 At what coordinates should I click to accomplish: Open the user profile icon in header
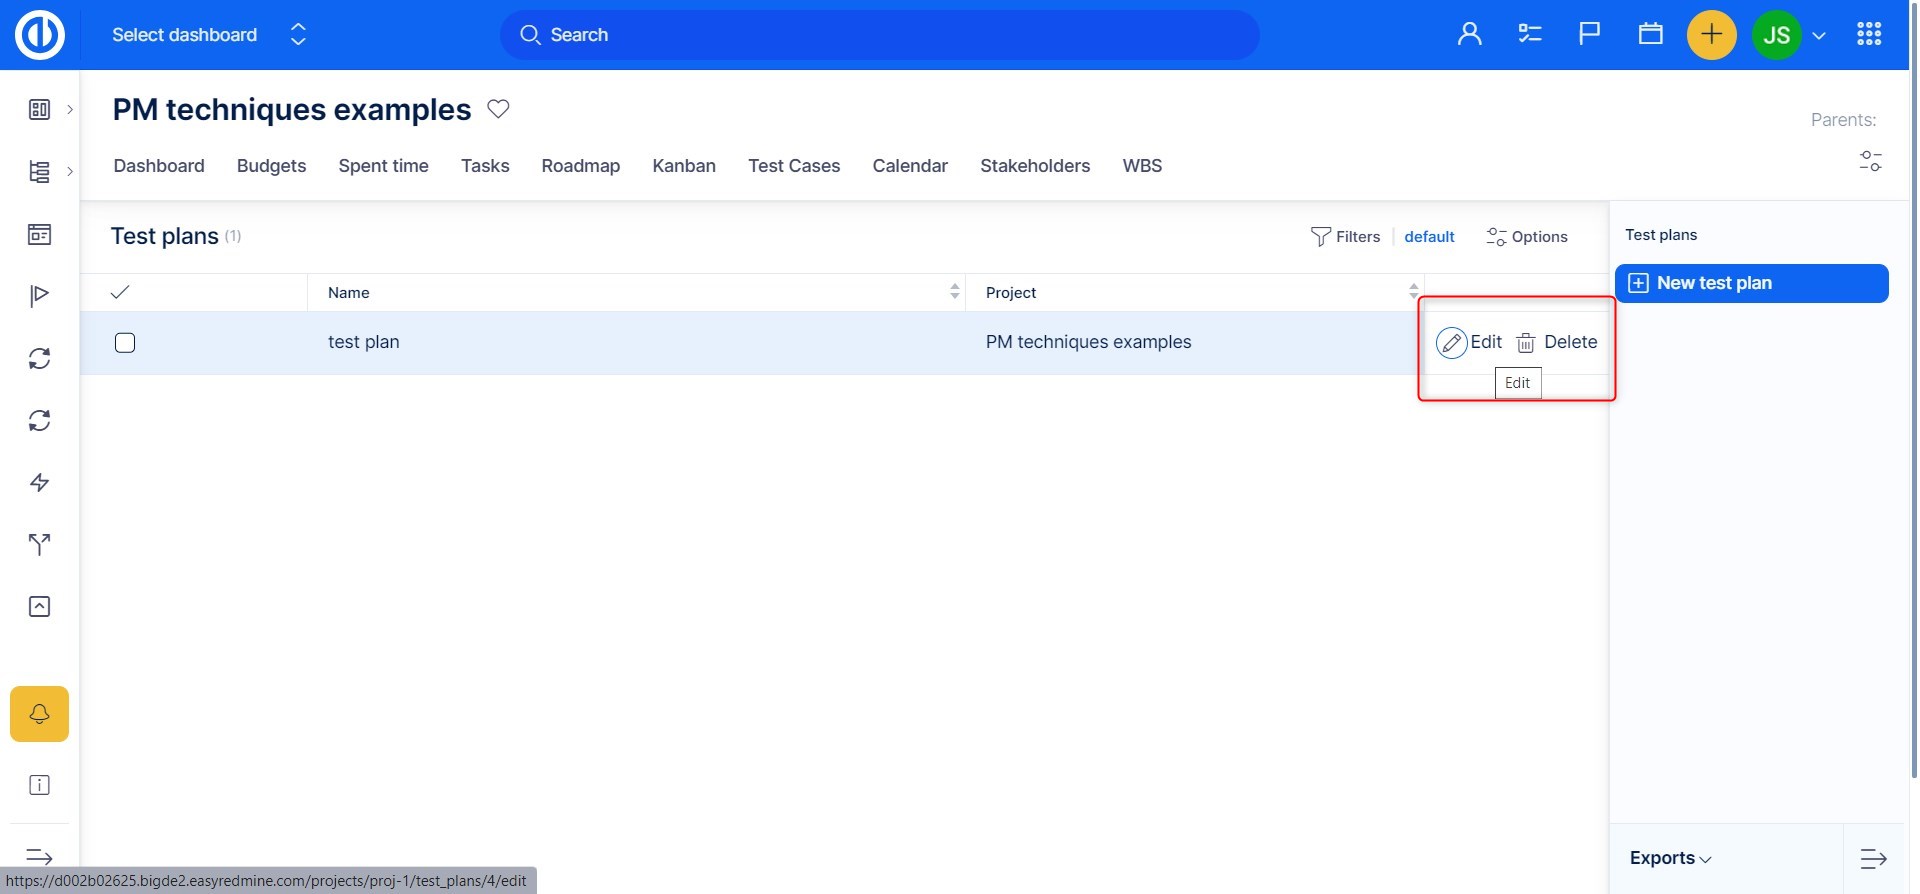coord(1469,34)
